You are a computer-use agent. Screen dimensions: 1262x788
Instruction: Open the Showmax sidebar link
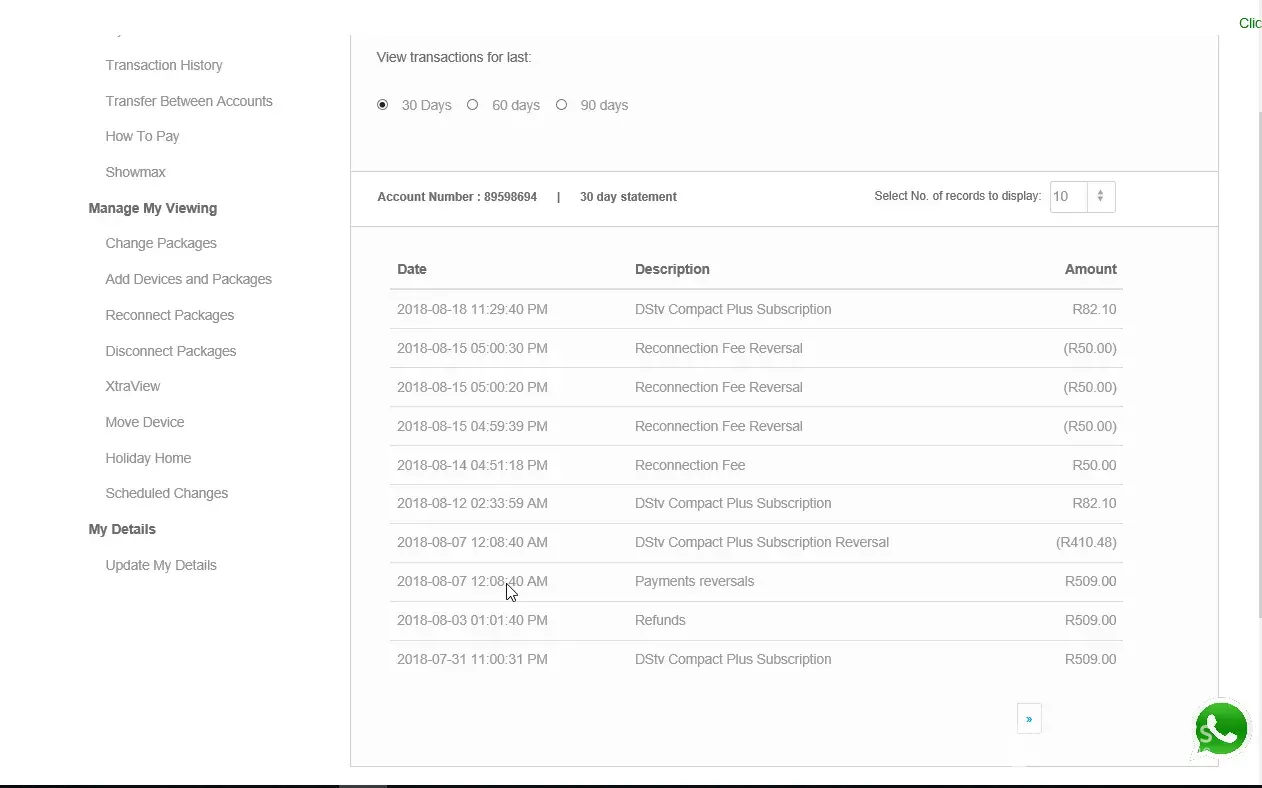click(135, 172)
